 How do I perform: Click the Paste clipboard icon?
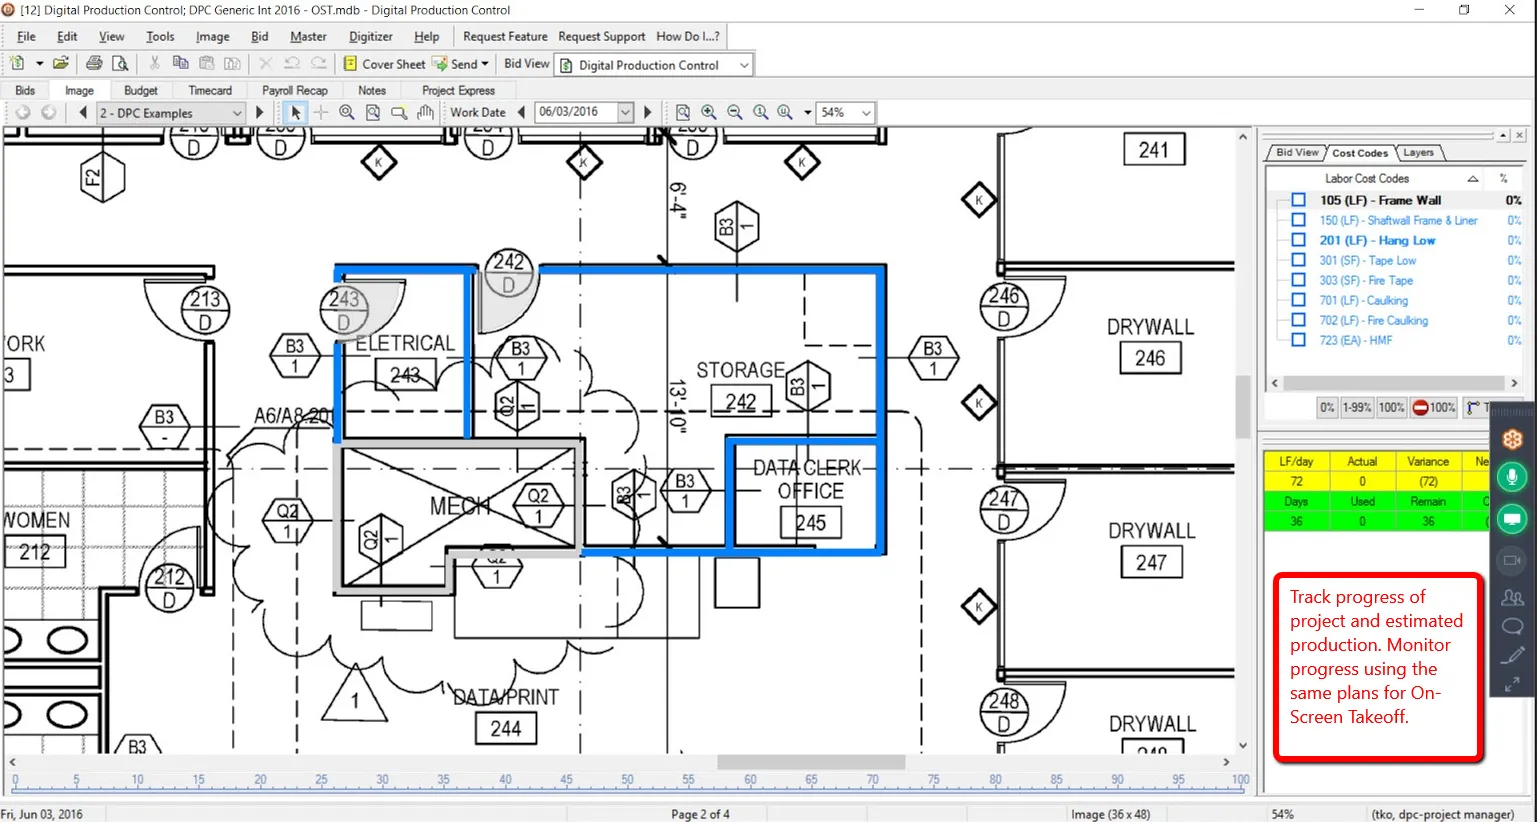tap(206, 63)
